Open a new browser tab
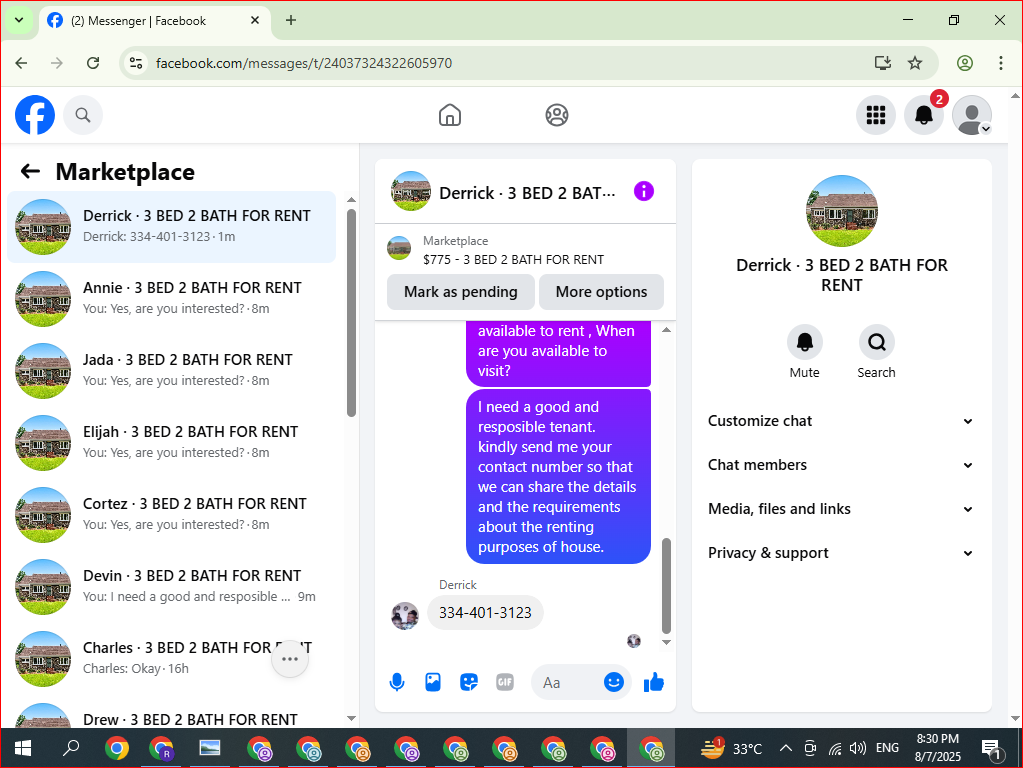 click(x=291, y=20)
